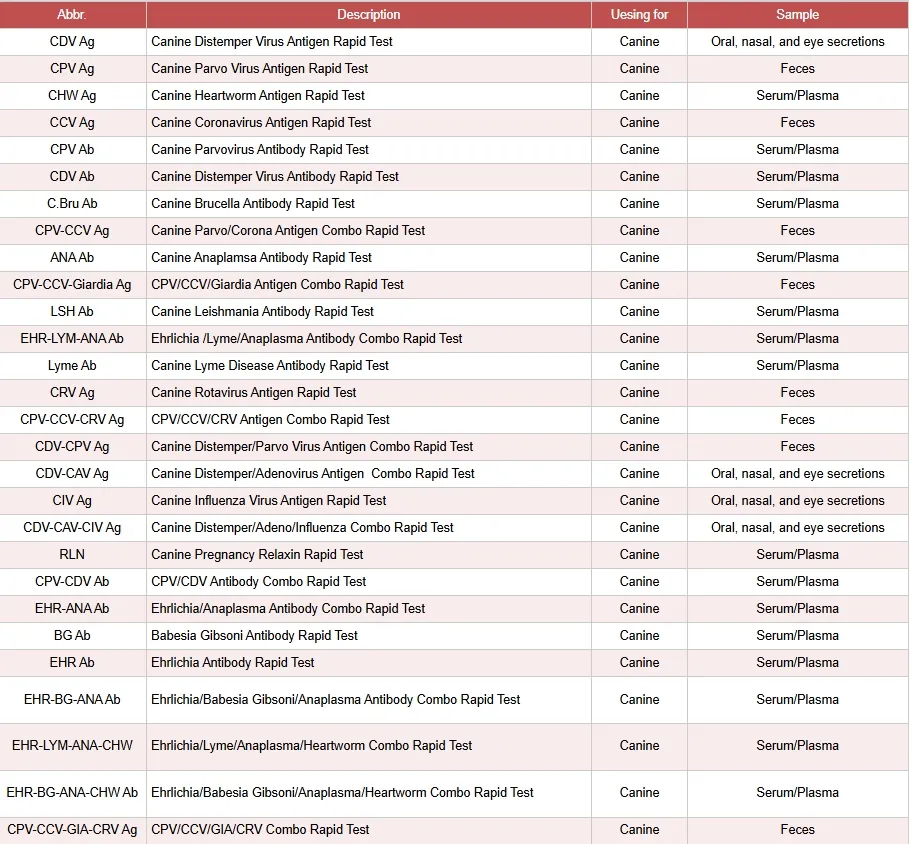
Task: Click Canine Pregnancy Relaxin Rapid Test description
Action: tap(257, 555)
